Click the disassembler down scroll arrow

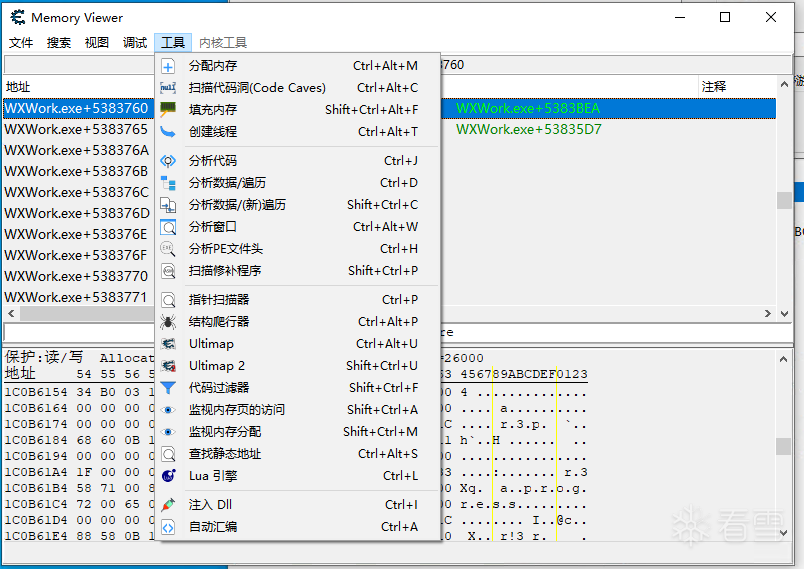(x=784, y=313)
